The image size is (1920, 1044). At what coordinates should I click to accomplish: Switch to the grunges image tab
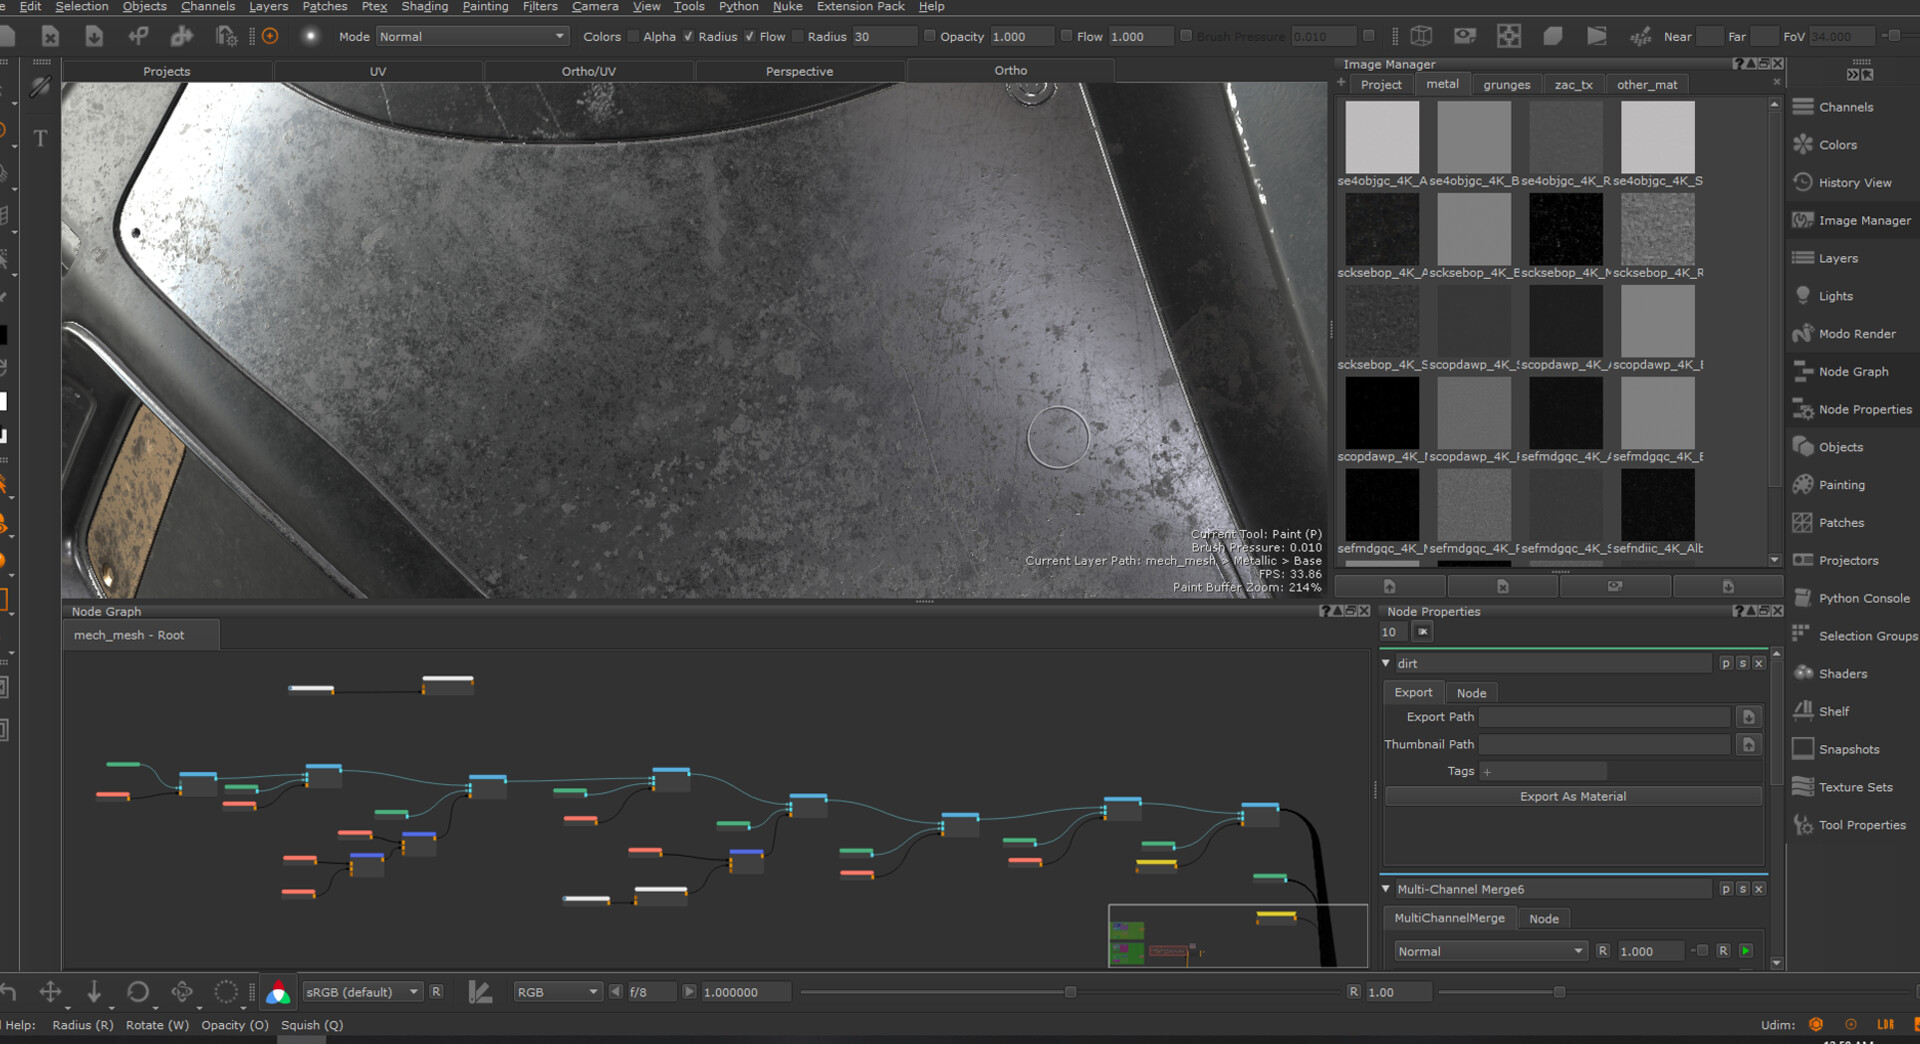coord(1506,85)
